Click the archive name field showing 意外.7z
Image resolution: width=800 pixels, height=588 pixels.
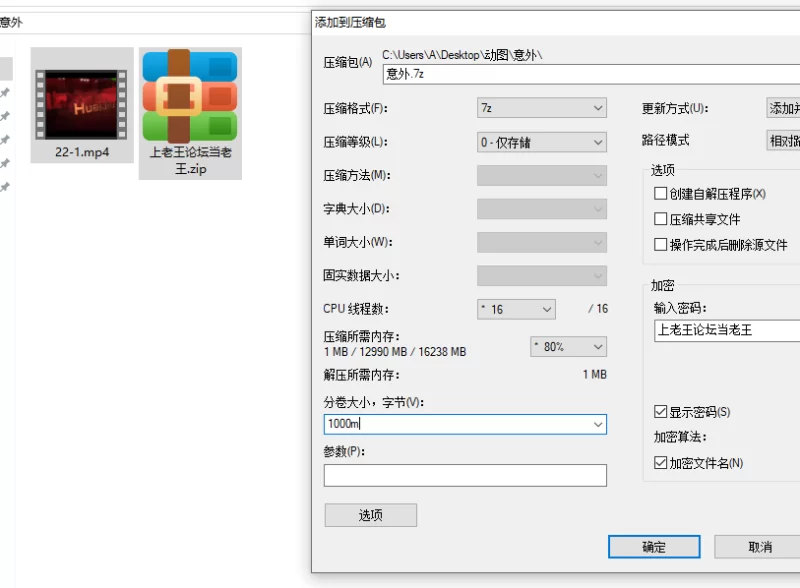point(591,74)
